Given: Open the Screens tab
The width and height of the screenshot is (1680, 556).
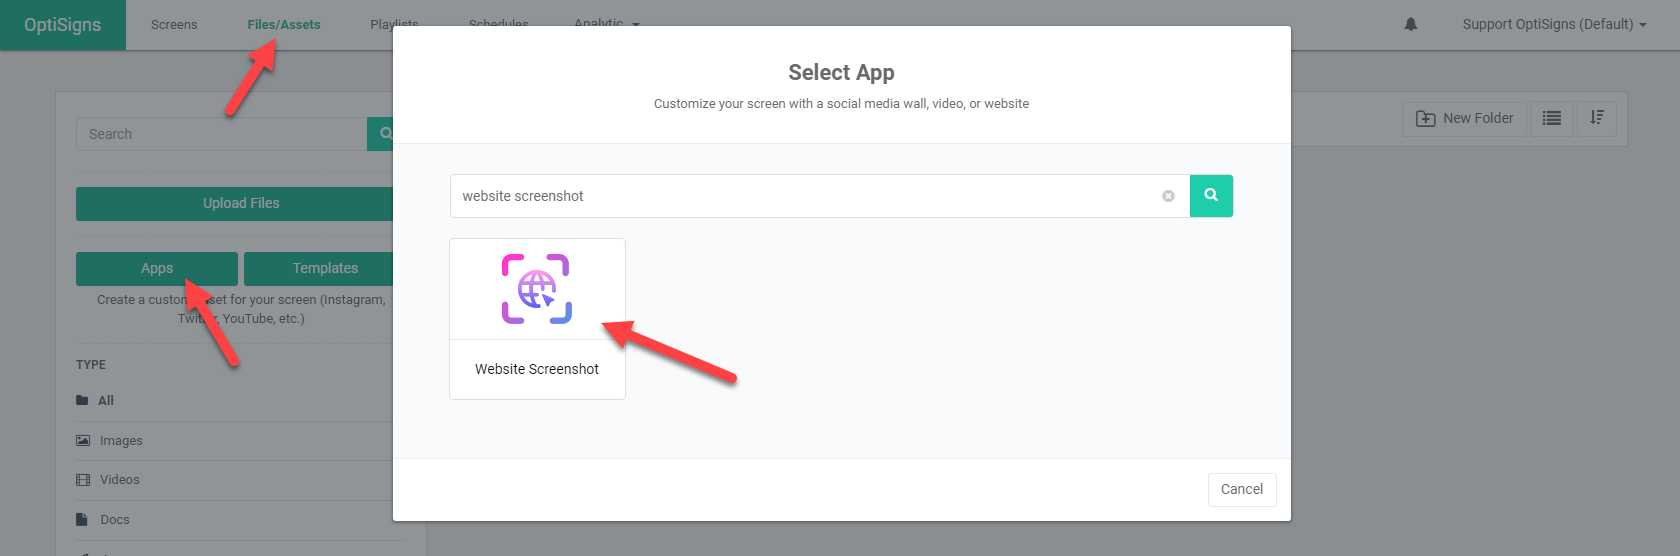Looking at the screenshot, I should tap(174, 24).
